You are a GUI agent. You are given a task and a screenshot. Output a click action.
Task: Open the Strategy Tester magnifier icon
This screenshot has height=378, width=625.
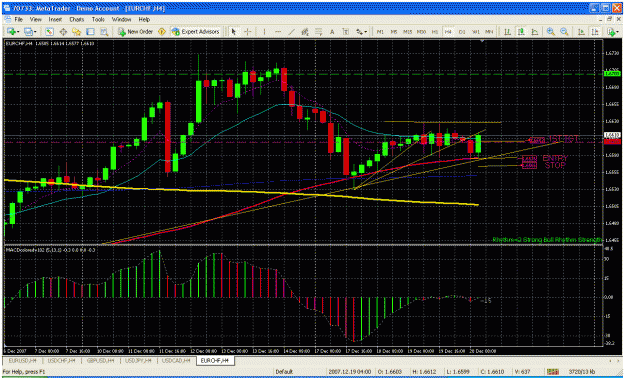(104, 32)
